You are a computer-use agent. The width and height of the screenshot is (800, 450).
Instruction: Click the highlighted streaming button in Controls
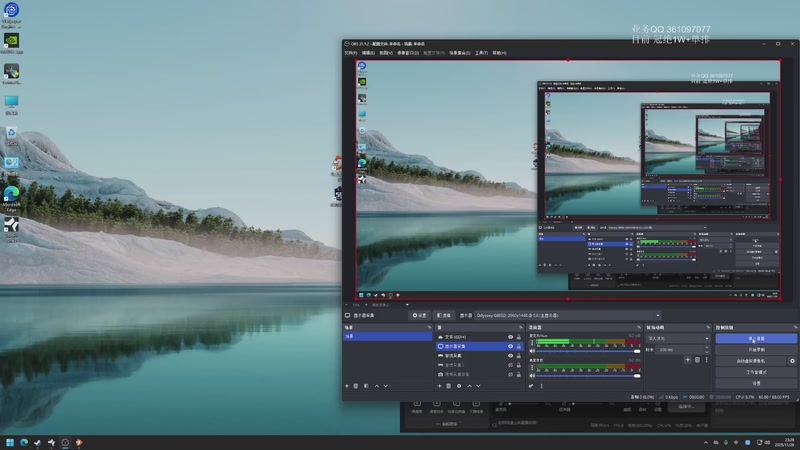[x=756, y=338]
